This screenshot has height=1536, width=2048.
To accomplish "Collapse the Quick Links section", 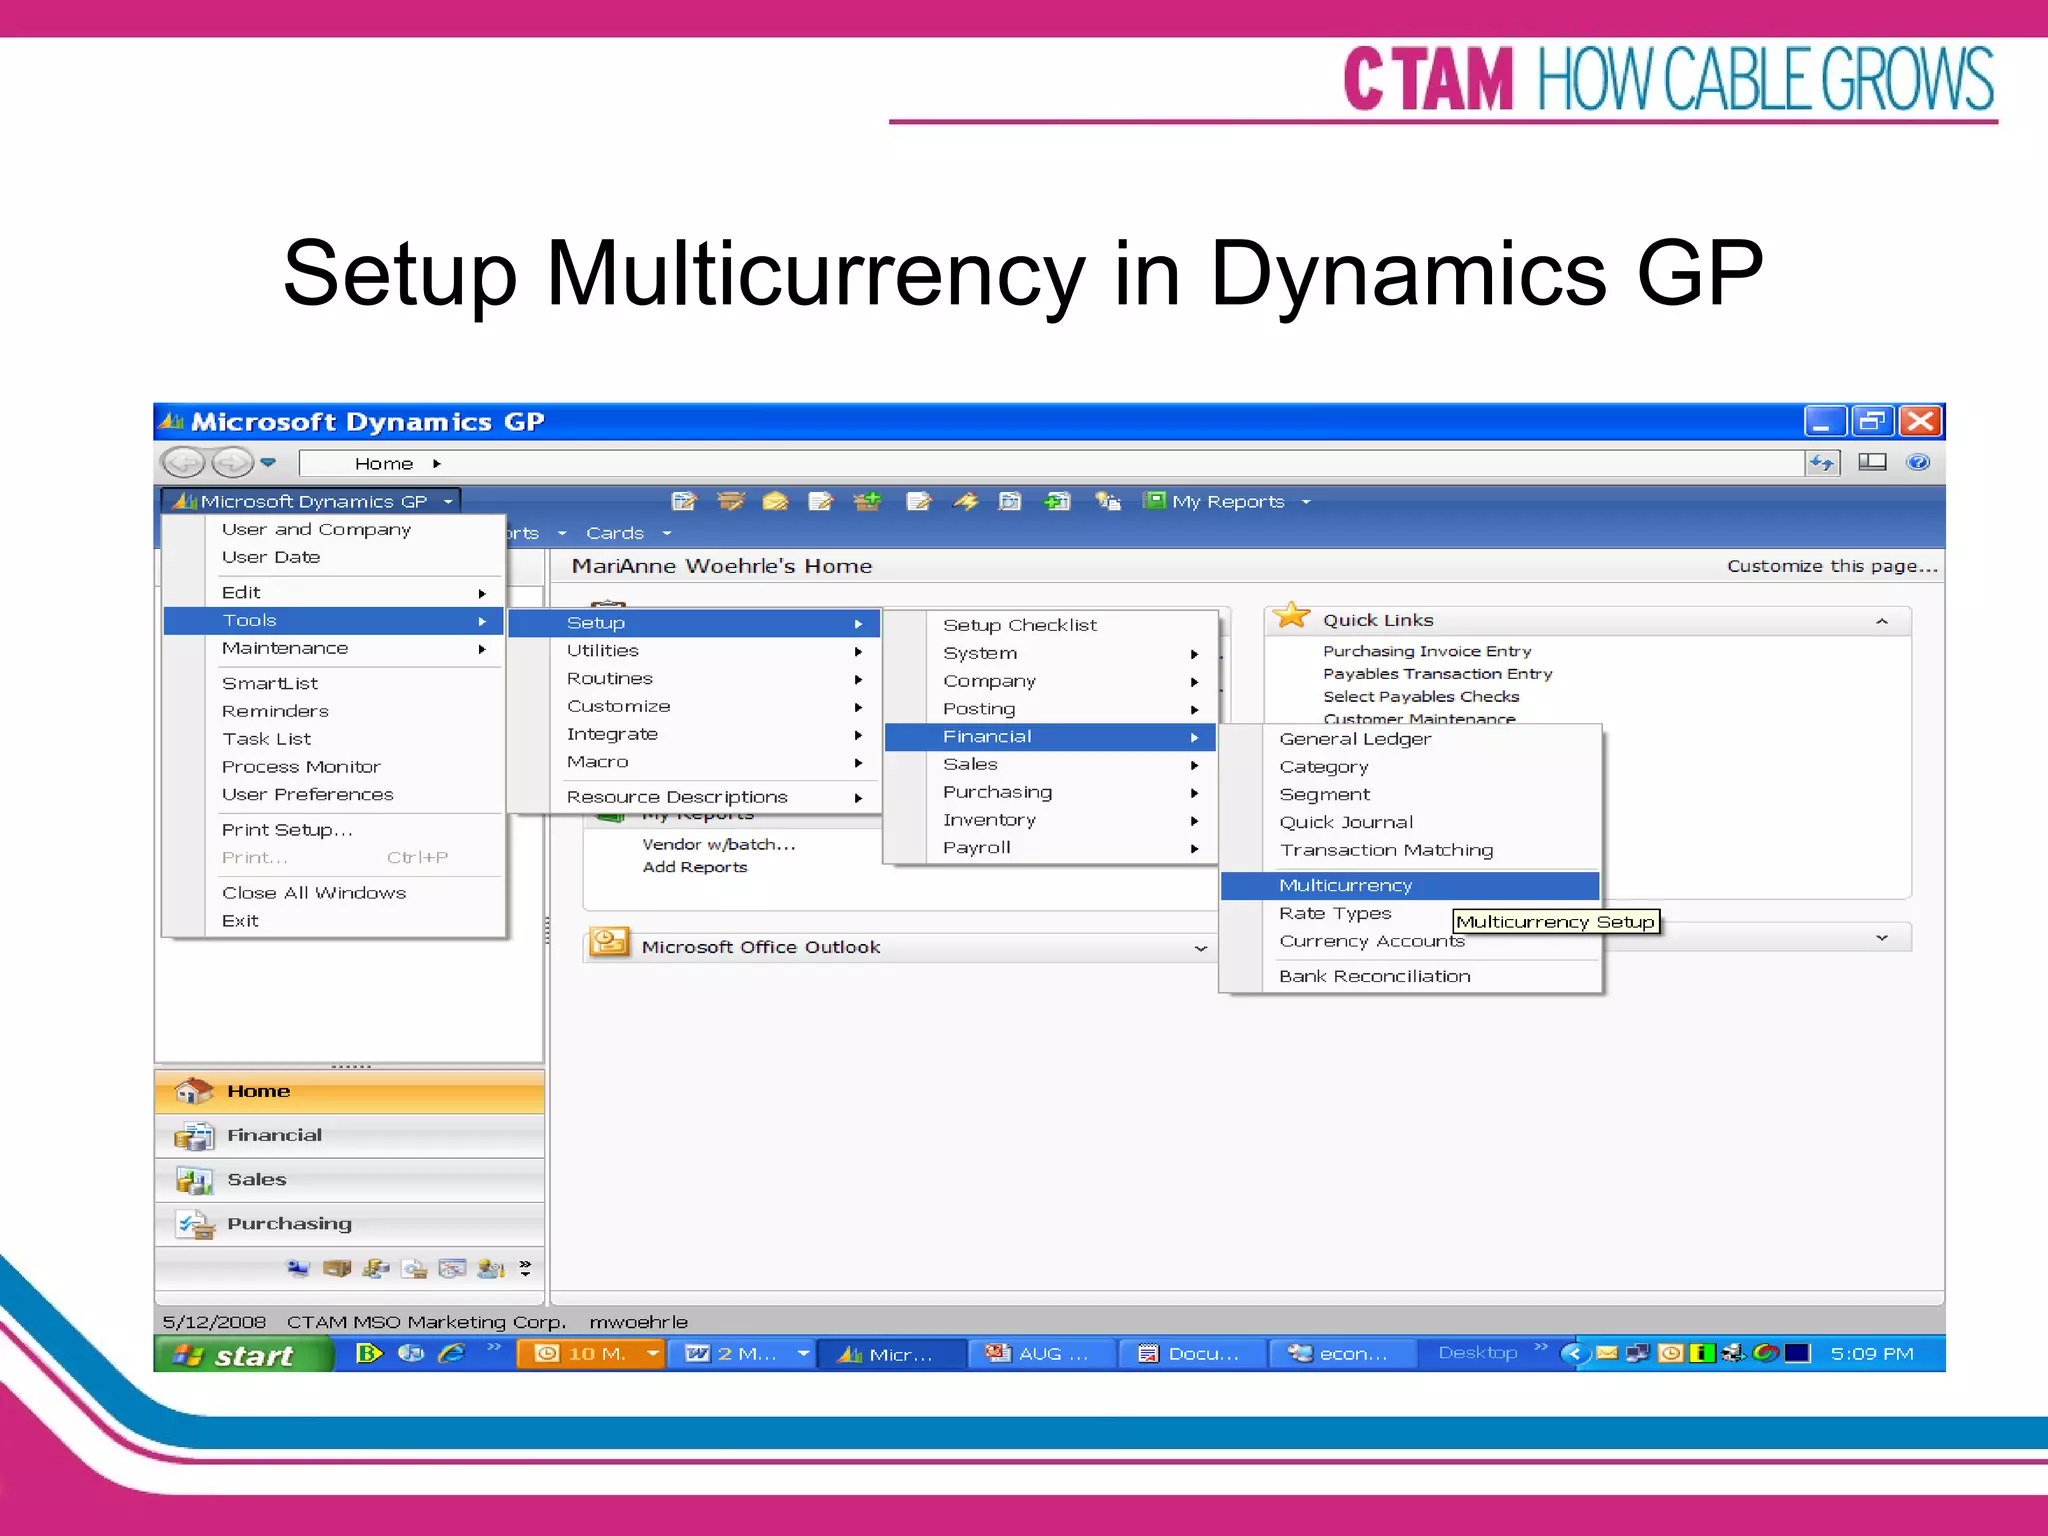I will [1882, 621].
